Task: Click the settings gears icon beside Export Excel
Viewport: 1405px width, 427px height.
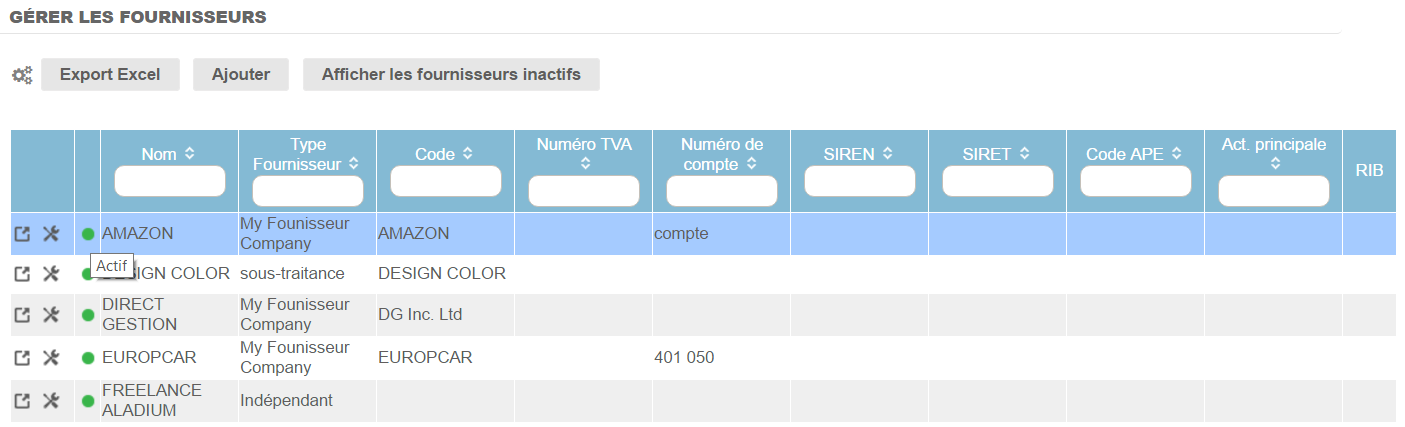Action: point(22,75)
